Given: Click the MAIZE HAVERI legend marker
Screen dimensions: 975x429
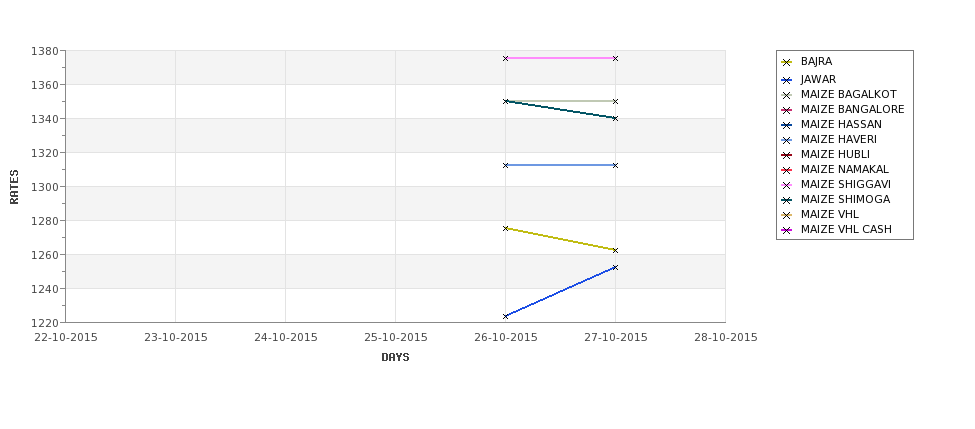Looking at the screenshot, I should point(787,140).
